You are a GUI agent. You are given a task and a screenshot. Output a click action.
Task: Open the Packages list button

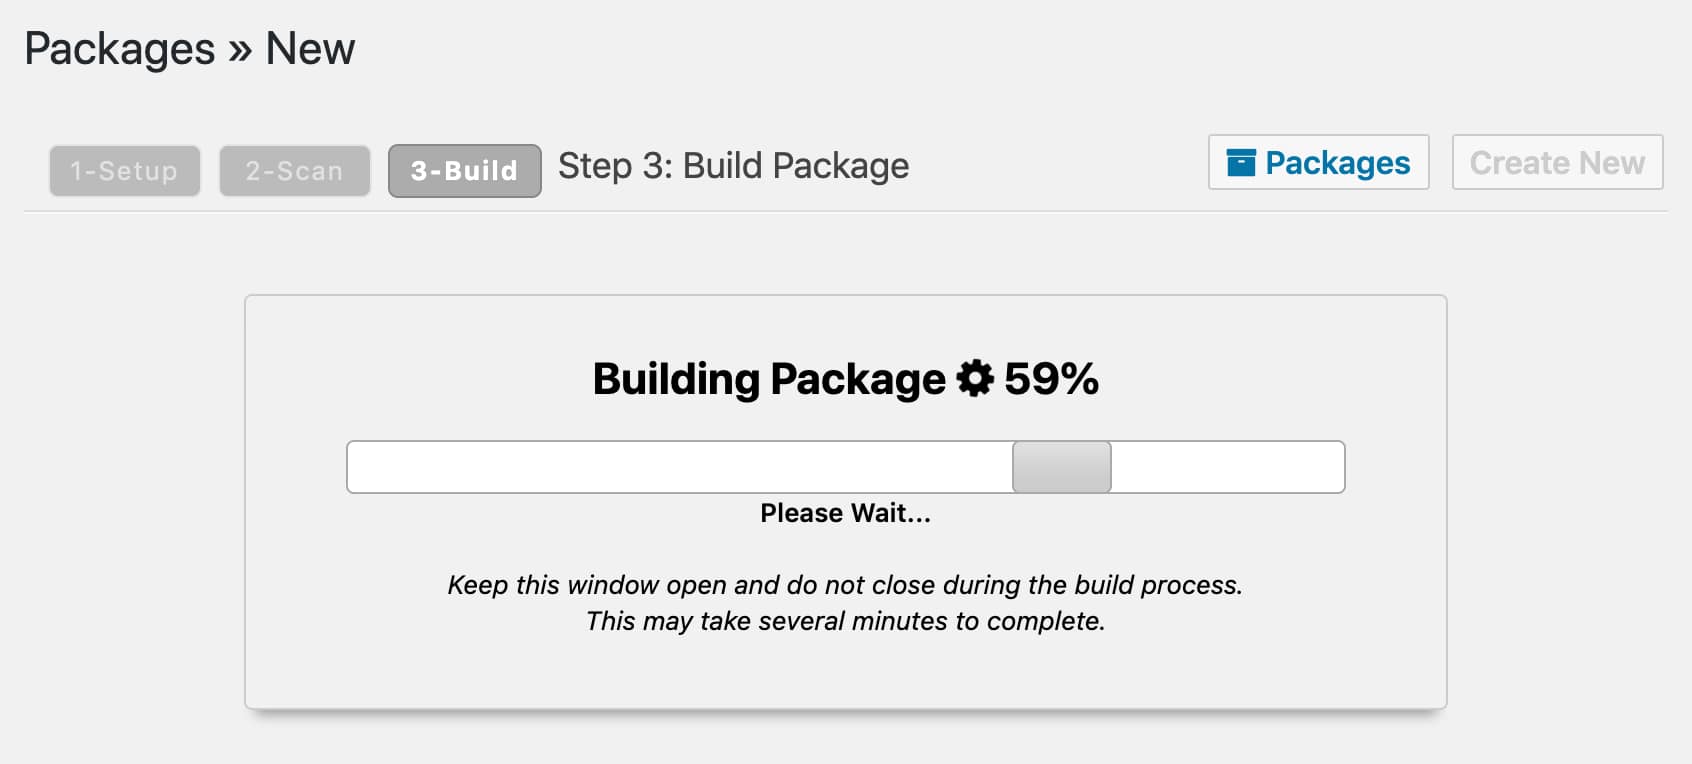click(1318, 163)
